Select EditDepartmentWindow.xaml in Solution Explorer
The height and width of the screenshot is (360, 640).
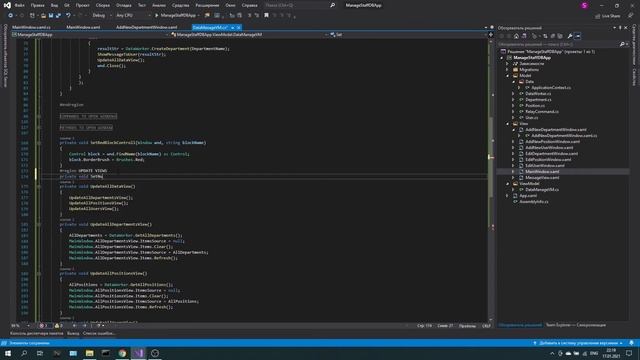click(x=551, y=153)
